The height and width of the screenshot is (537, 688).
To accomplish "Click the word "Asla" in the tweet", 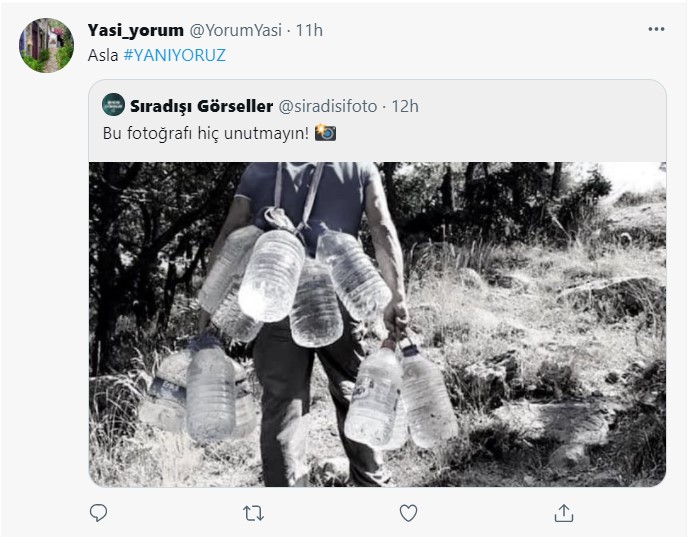I will point(103,55).
